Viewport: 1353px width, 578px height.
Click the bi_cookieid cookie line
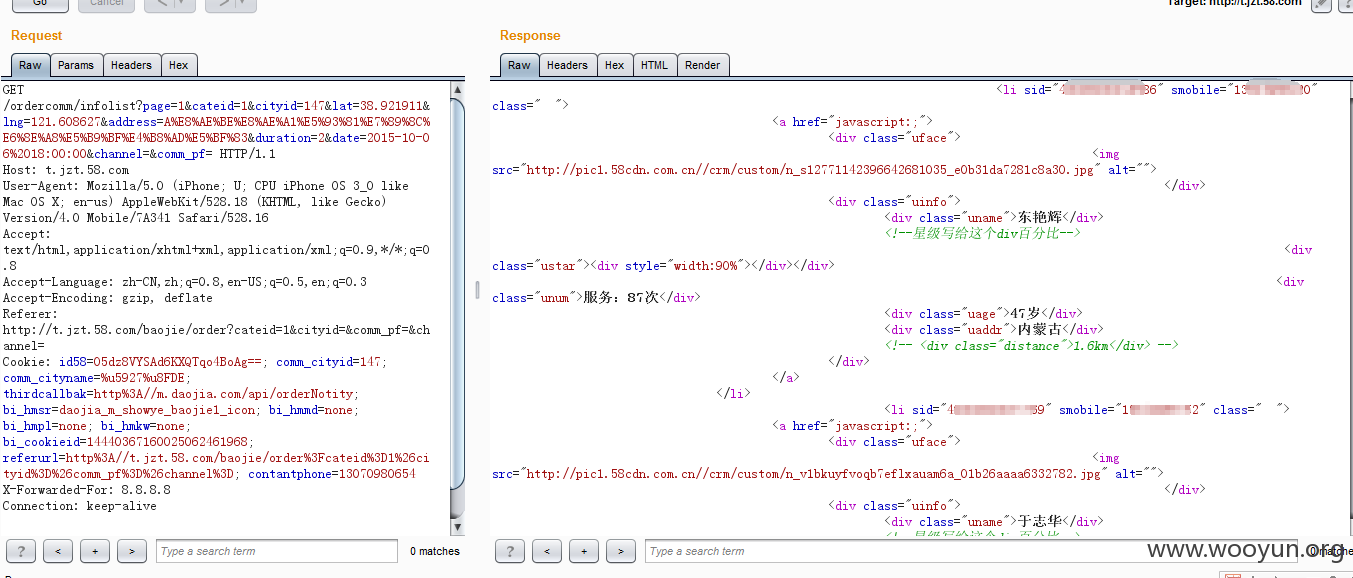[128, 442]
